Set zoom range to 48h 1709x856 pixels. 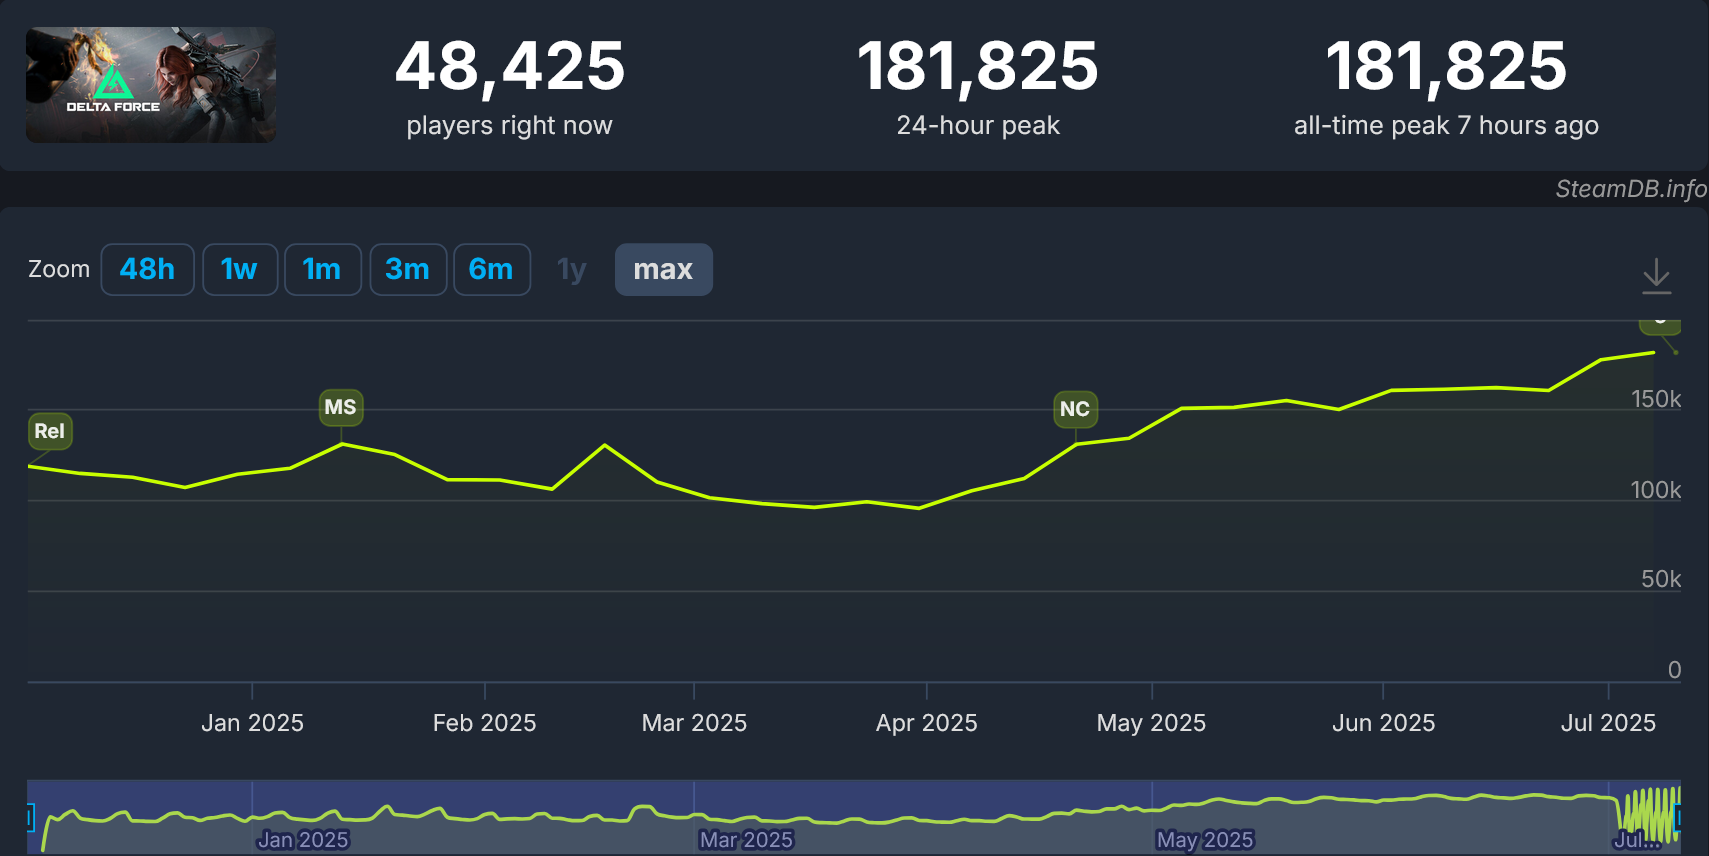(147, 269)
